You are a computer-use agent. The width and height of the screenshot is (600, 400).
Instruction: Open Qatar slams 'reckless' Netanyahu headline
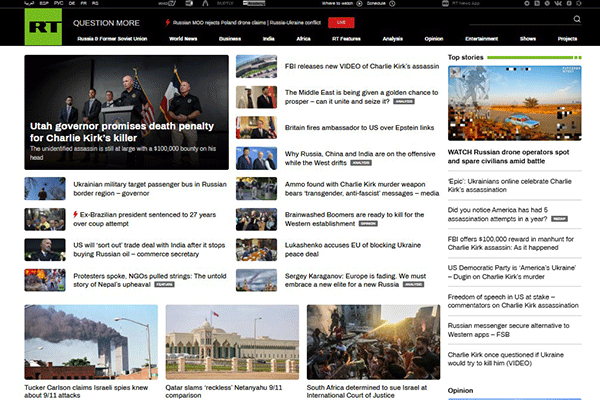(224, 391)
